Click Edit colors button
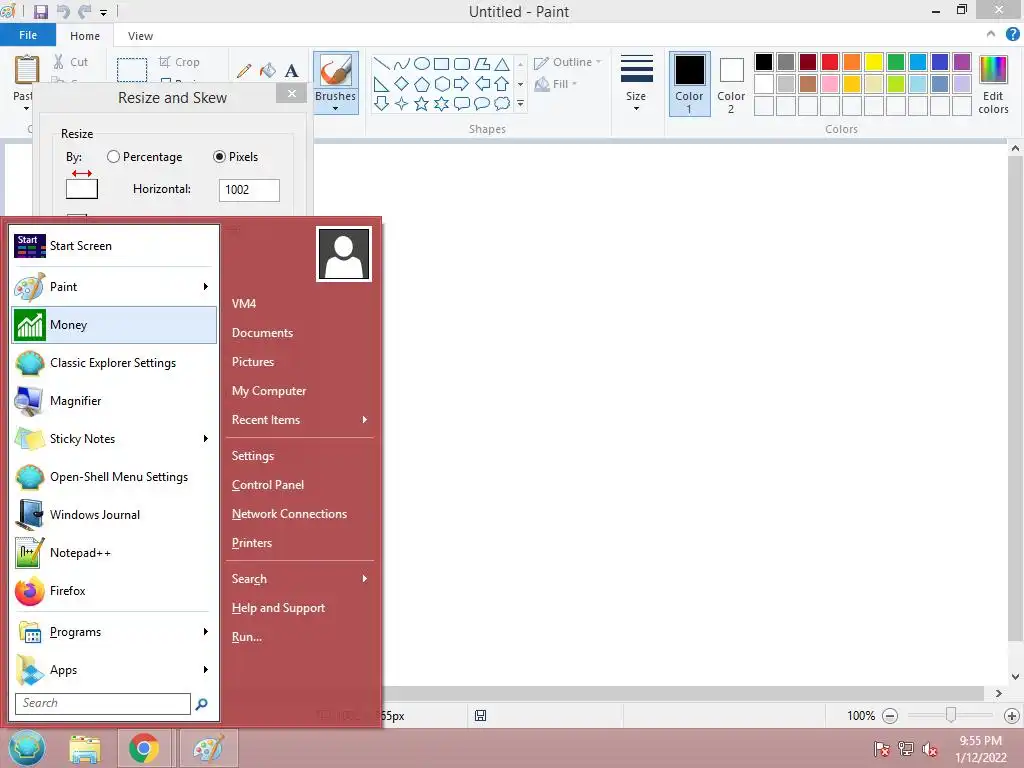 (x=993, y=85)
